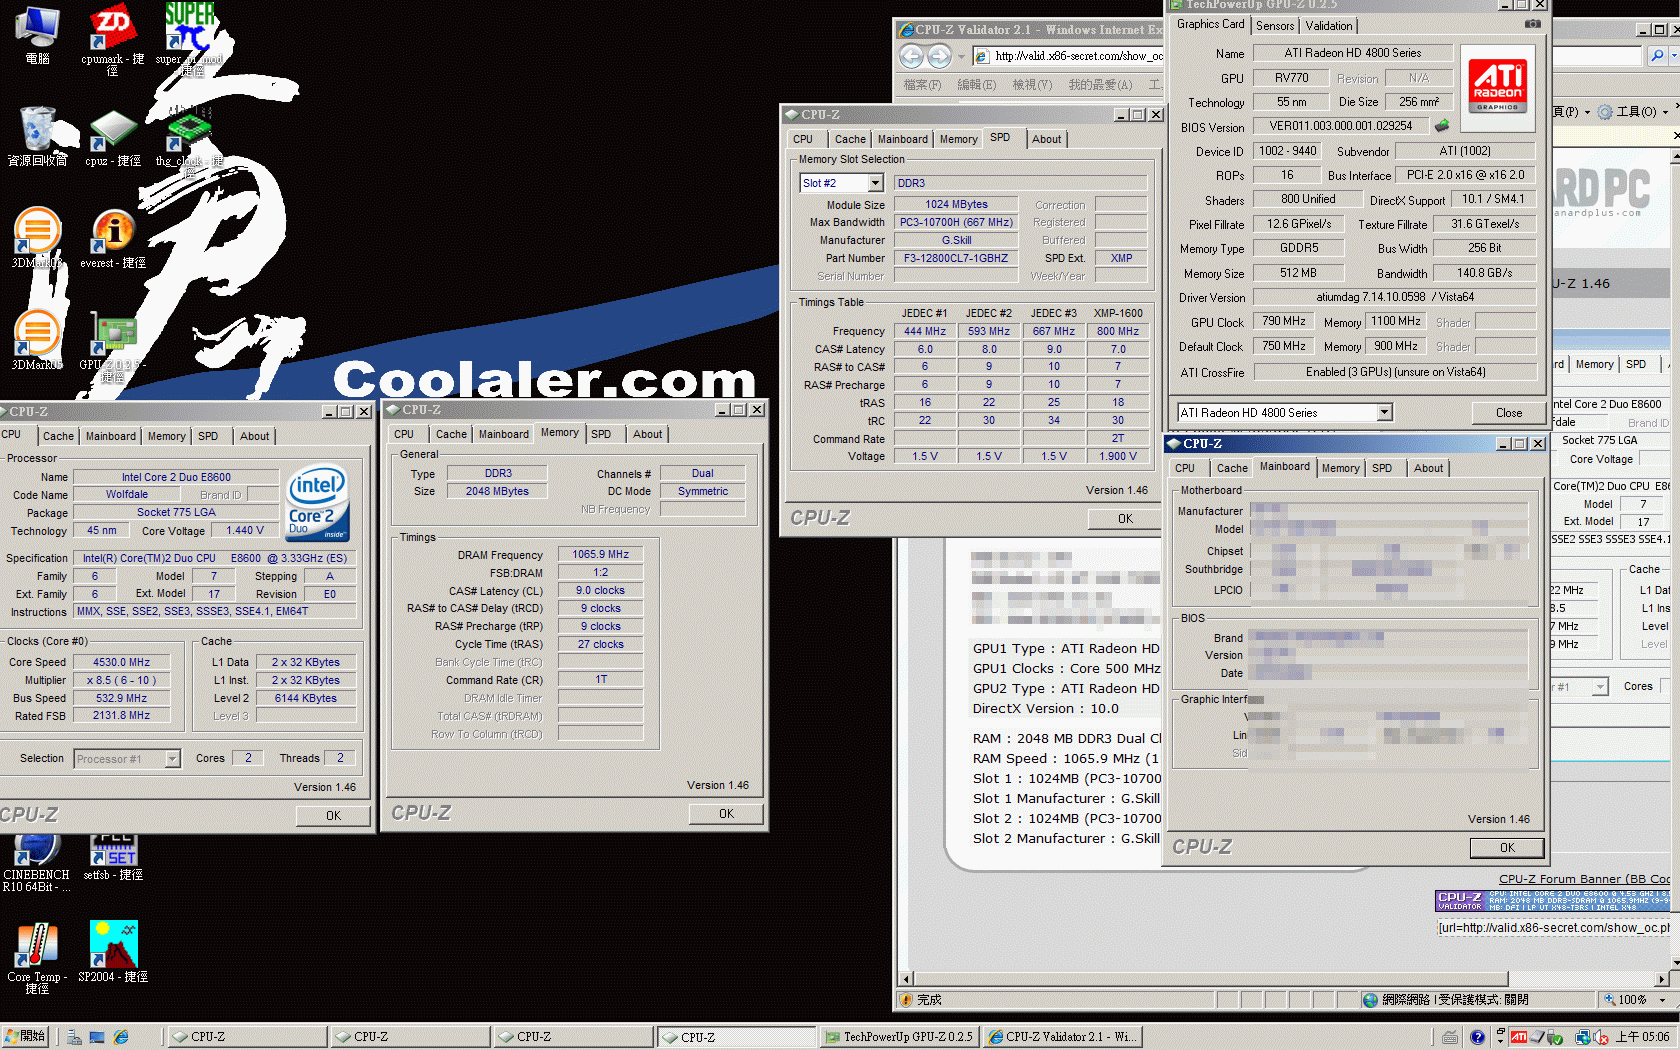
Task: Select the setfsb desktop shortcut
Action: point(112,858)
